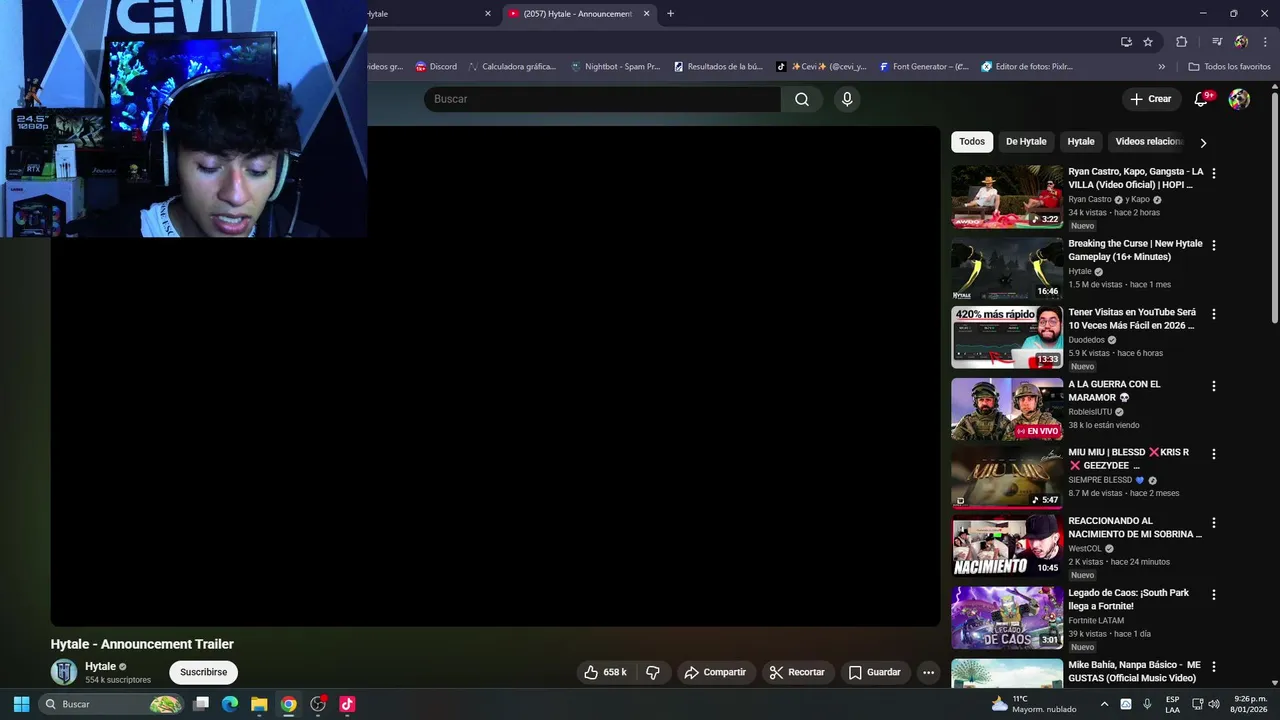The image size is (1280, 720).
Task: Like the Hytale Announcement Trailer video
Action: tap(605, 672)
